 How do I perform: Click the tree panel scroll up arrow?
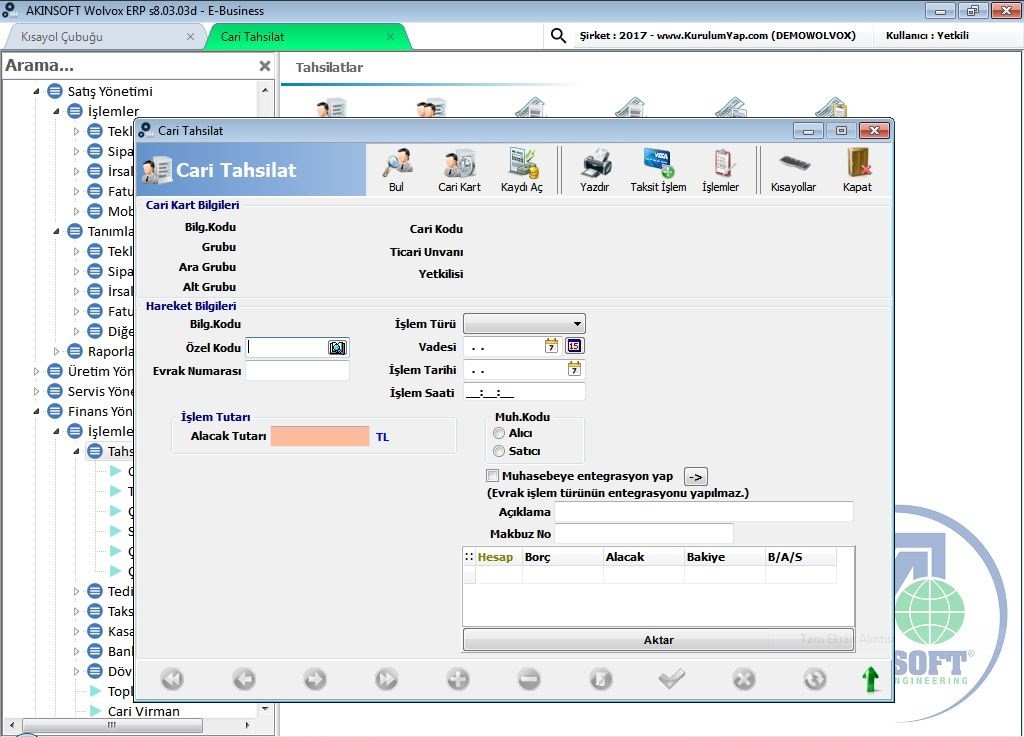[x=264, y=90]
